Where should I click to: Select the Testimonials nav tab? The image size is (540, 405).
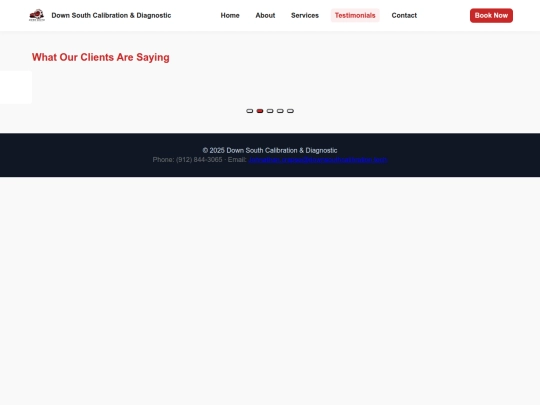coord(355,15)
